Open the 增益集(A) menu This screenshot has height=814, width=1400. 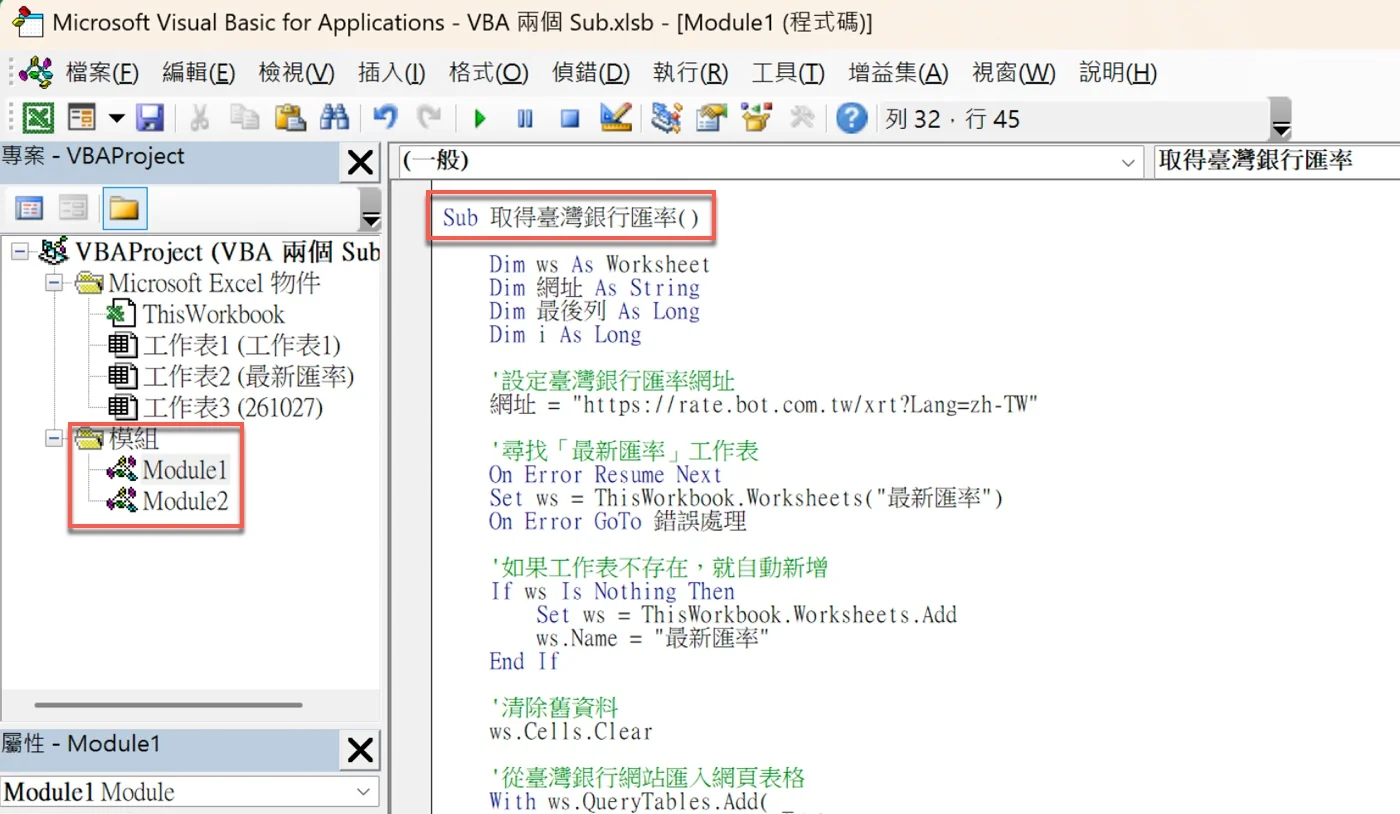[898, 73]
